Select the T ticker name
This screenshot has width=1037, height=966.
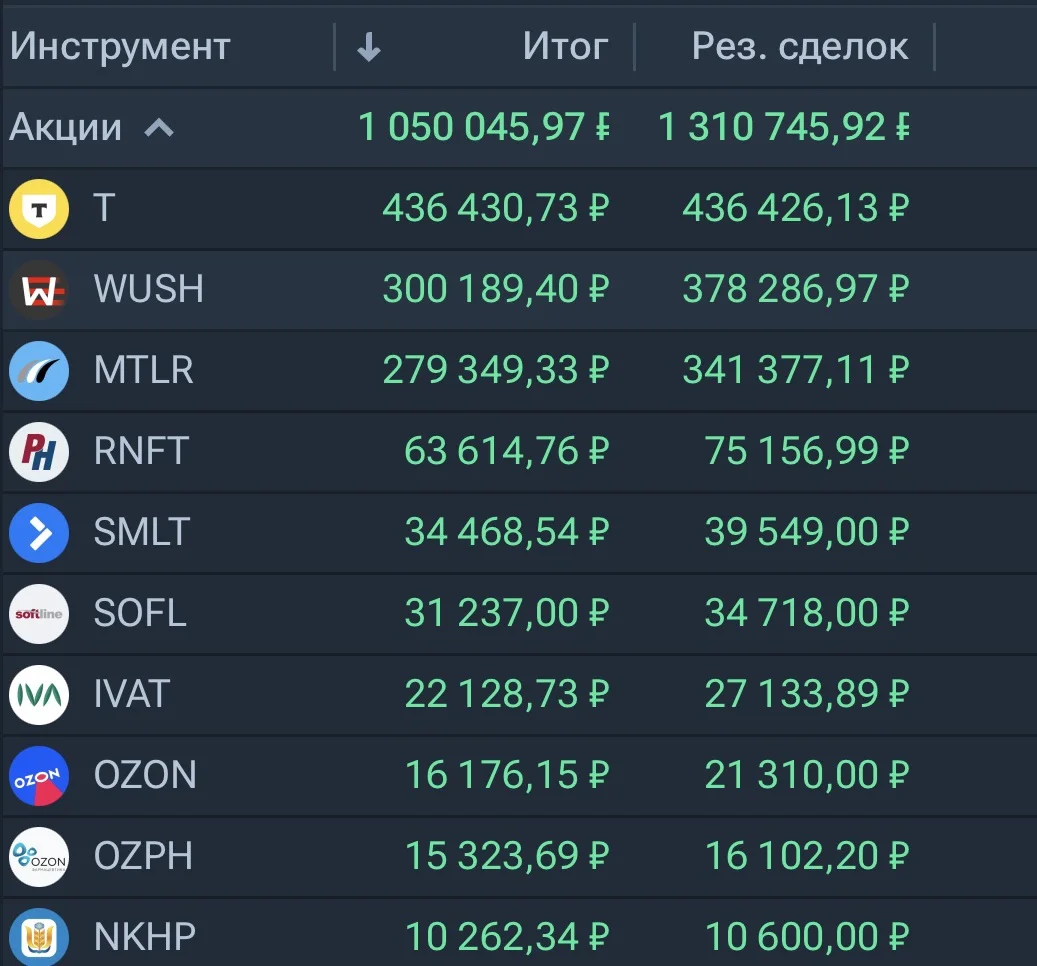[x=104, y=208]
